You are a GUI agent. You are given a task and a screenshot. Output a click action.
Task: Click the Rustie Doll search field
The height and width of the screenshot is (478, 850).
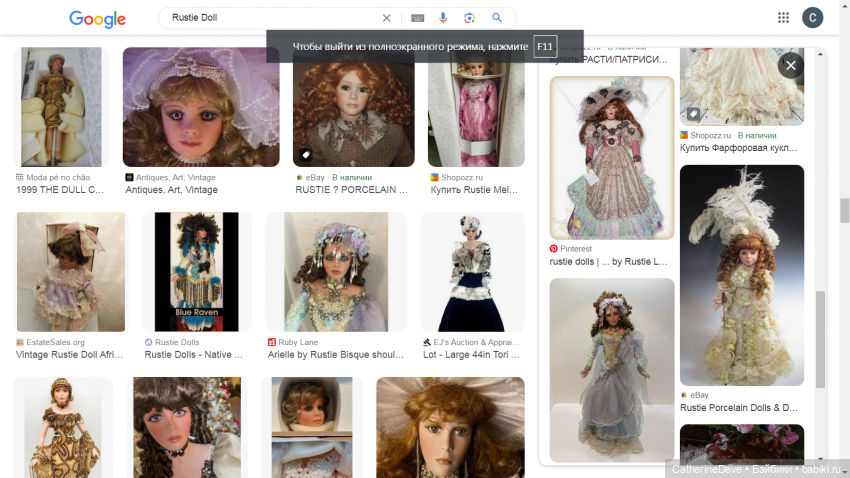pos(270,18)
